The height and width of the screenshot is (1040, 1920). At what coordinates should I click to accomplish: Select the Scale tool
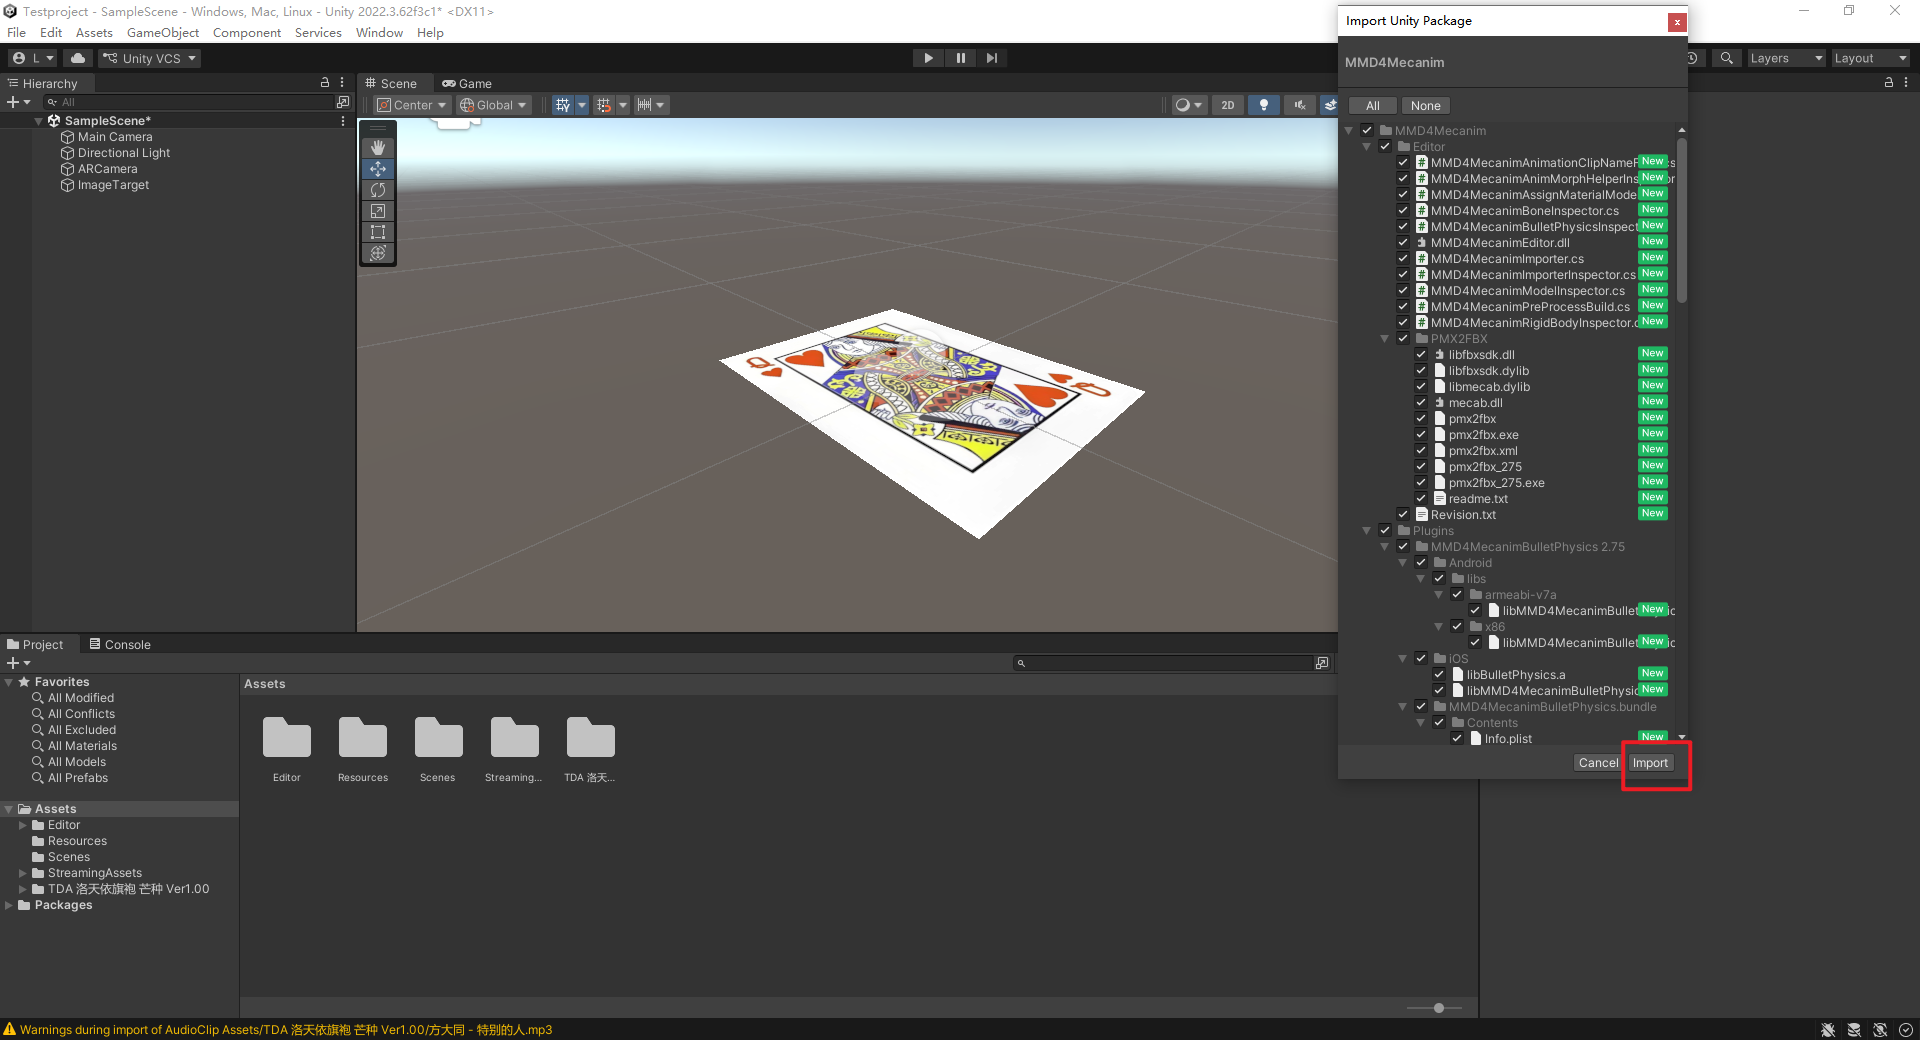[x=378, y=211]
